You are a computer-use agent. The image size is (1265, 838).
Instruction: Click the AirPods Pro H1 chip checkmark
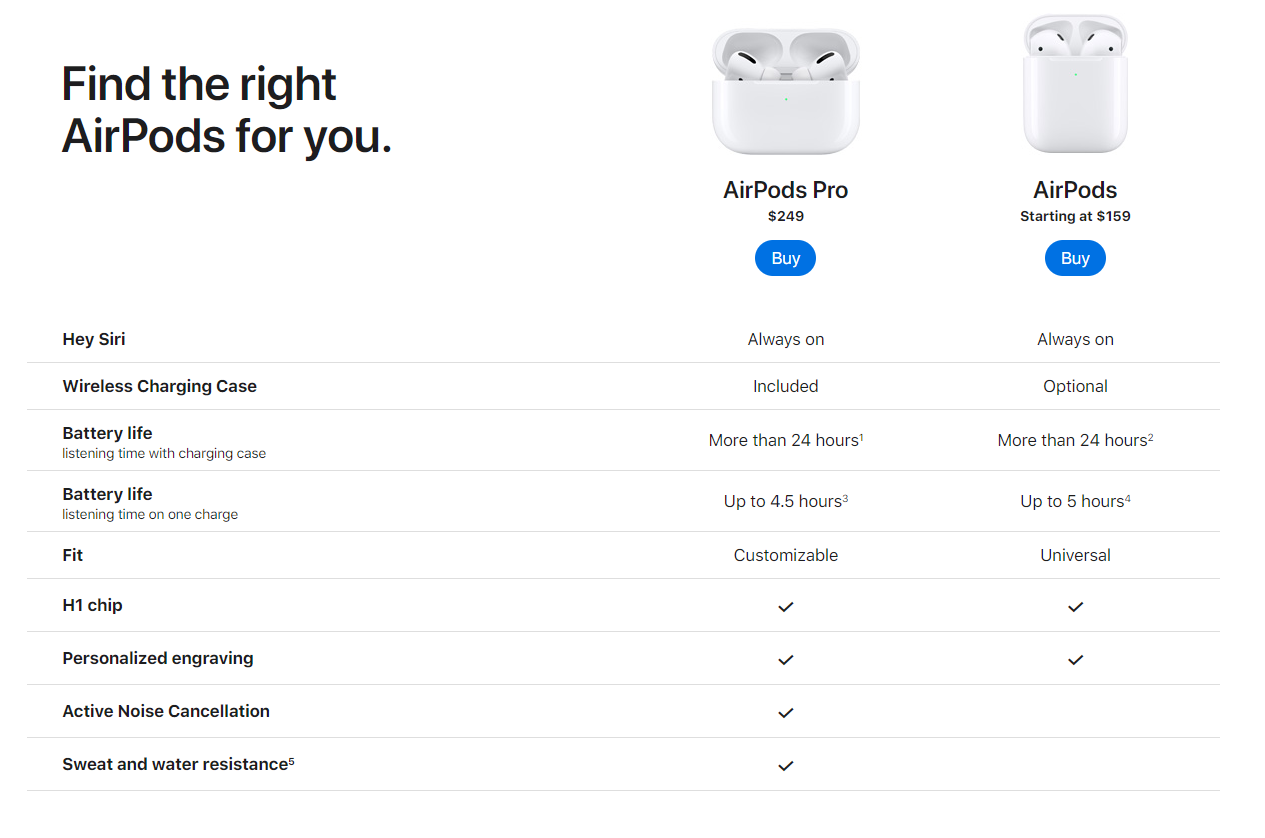coord(786,606)
